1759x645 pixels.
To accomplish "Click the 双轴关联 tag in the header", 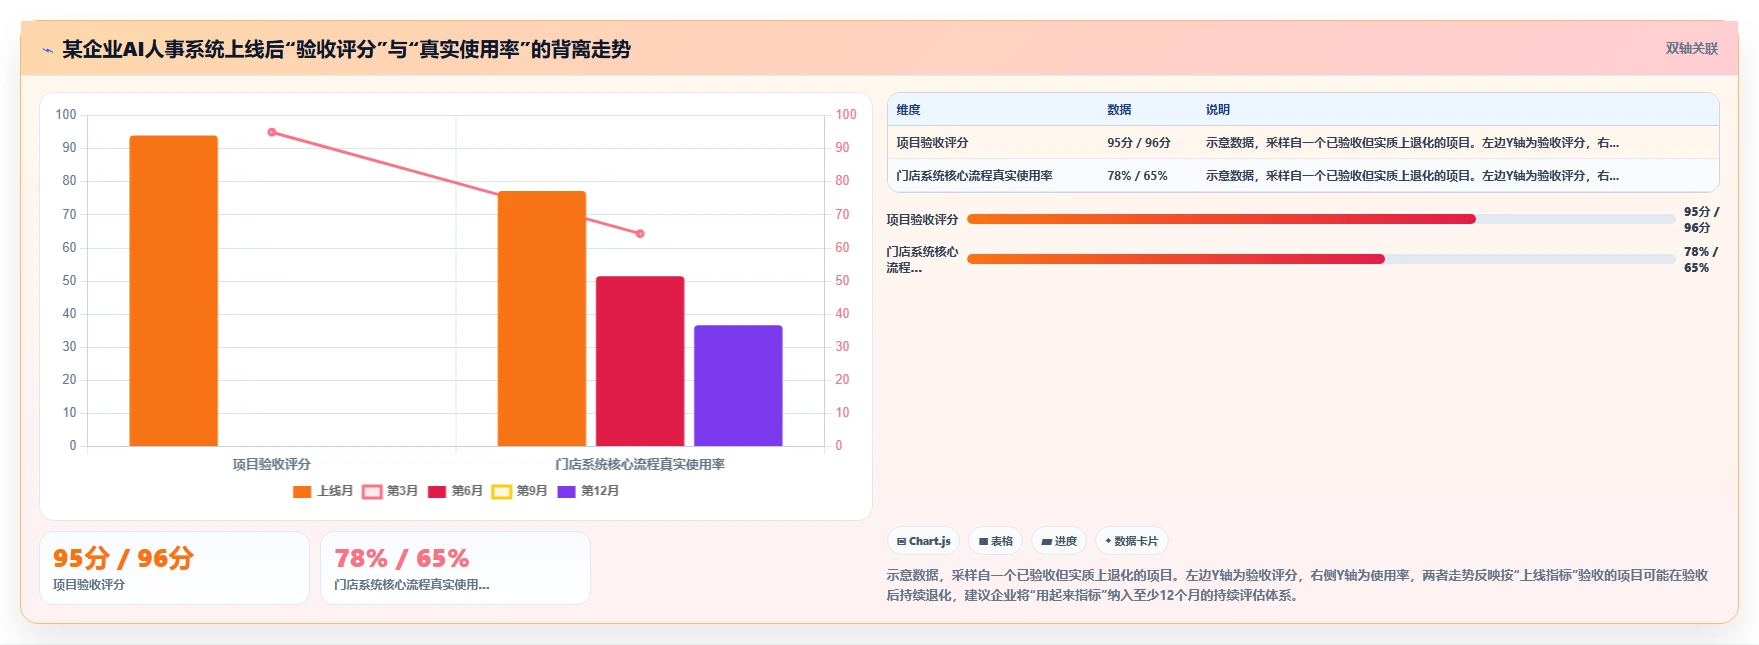I will (1691, 48).
